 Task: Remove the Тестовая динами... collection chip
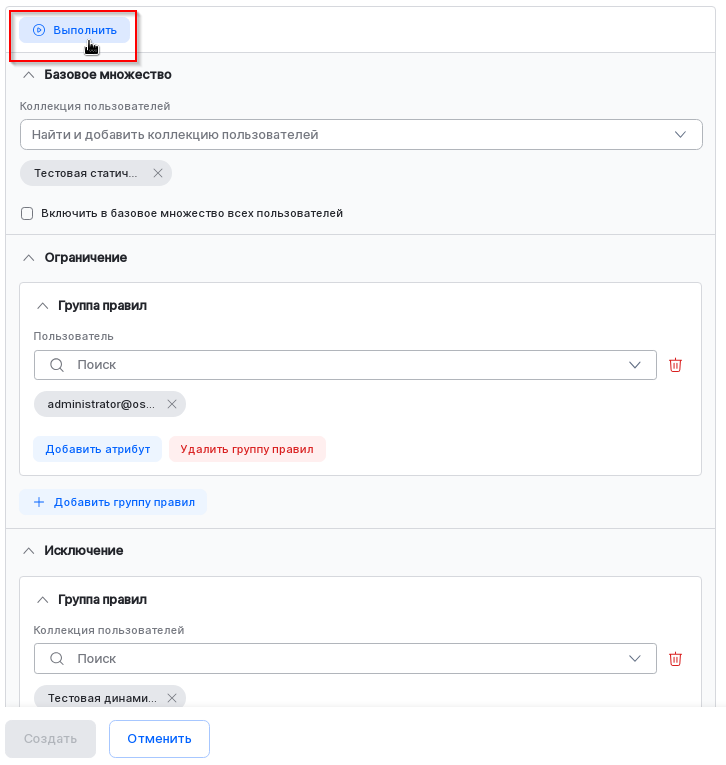[x=171, y=698]
